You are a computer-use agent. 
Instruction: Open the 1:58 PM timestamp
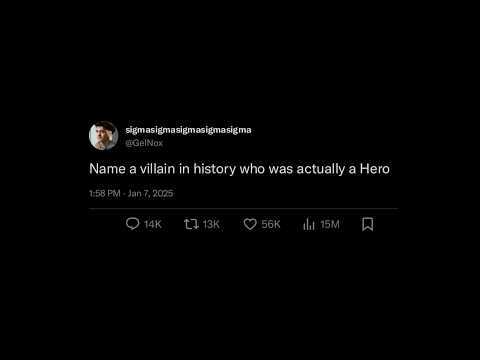coord(105,193)
